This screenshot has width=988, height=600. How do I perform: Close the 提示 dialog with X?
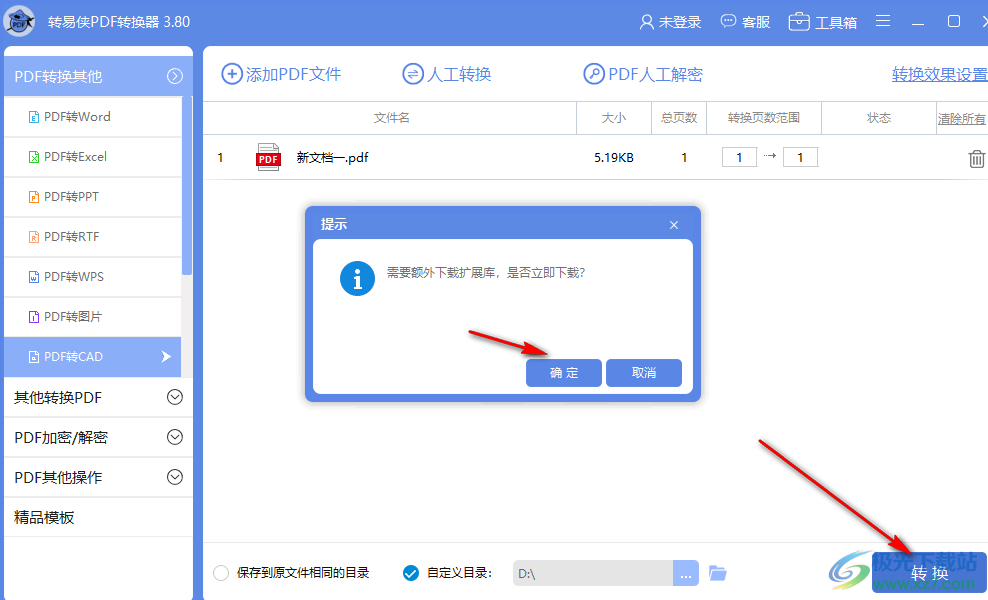(x=674, y=225)
